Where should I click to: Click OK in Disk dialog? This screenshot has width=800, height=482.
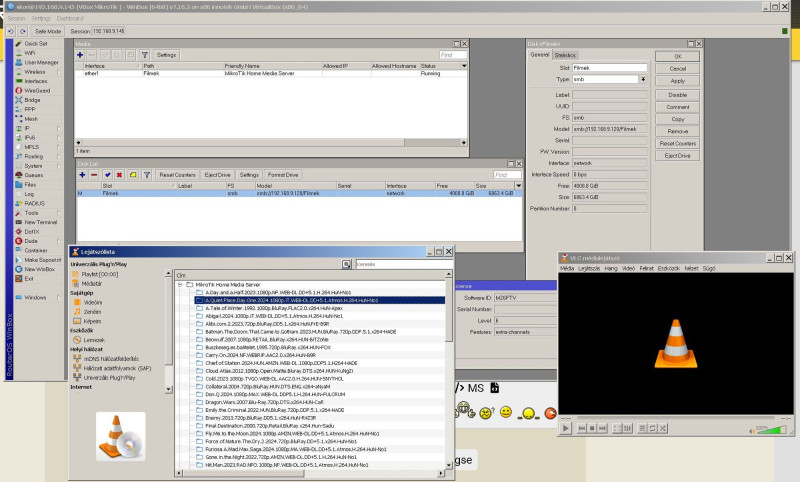pos(678,57)
